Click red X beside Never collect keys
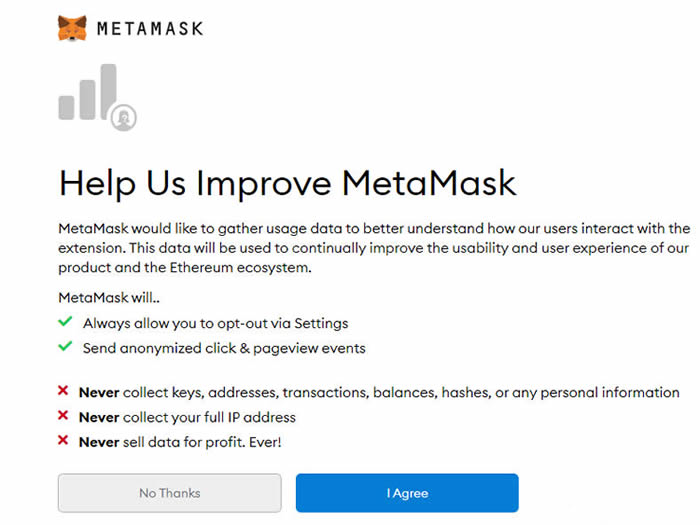 click(x=64, y=391)
